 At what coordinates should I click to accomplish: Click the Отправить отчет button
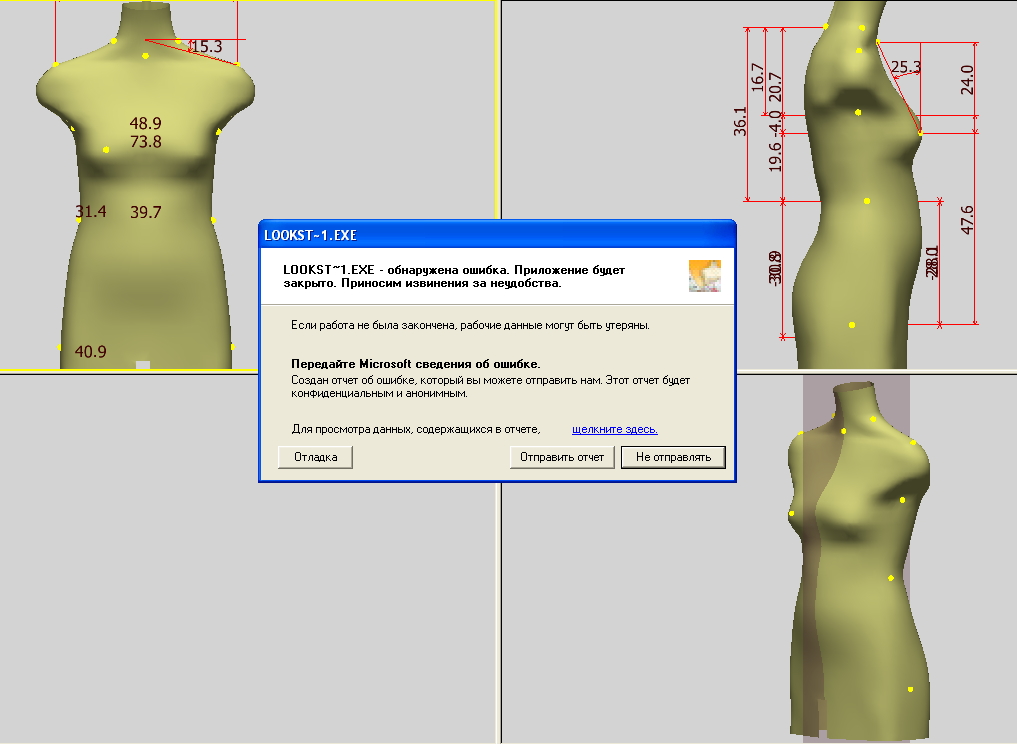(x=562, y=457)
